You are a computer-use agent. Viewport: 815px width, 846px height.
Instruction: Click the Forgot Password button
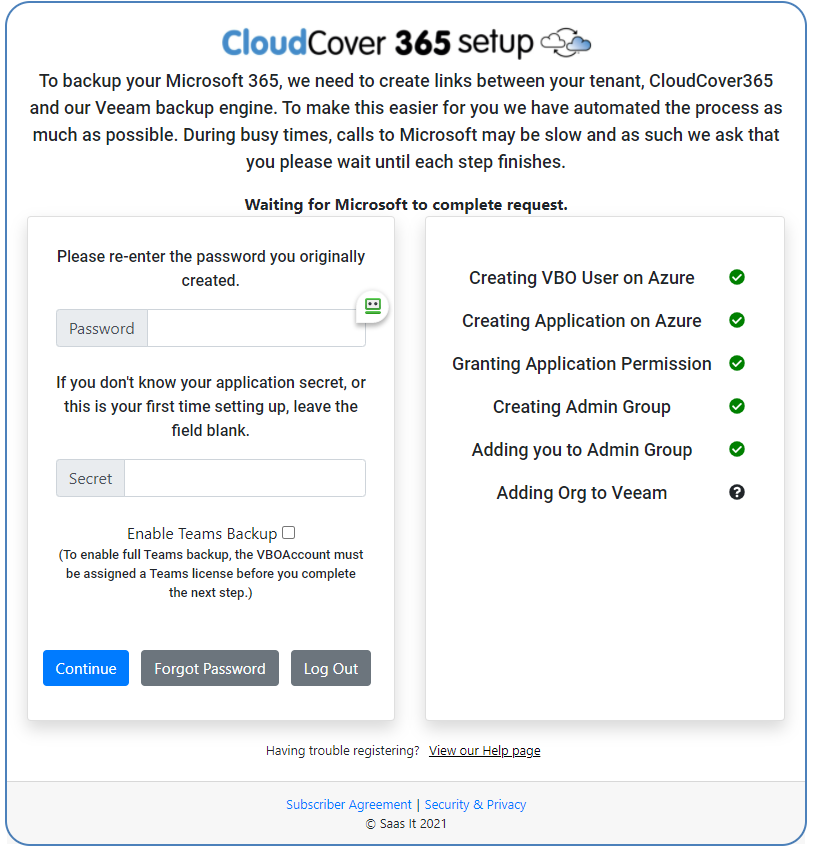(210, 668)
